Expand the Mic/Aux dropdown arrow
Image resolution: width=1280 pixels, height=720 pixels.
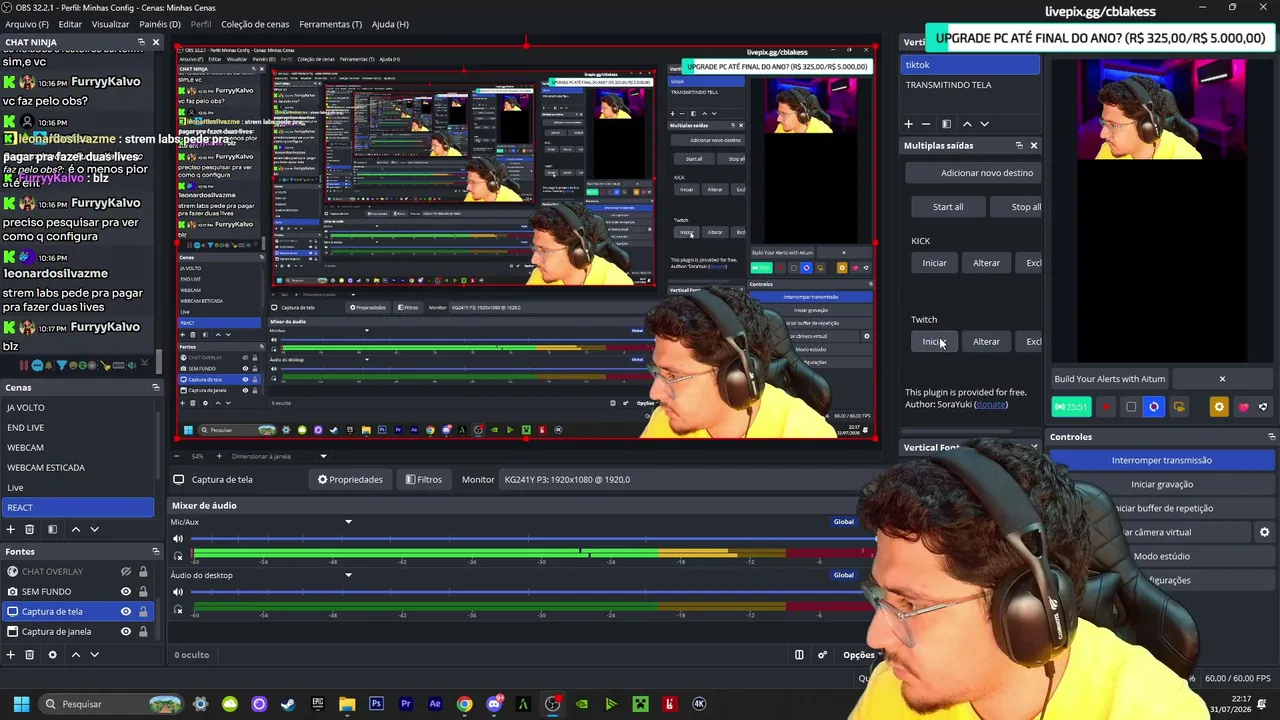348,522
